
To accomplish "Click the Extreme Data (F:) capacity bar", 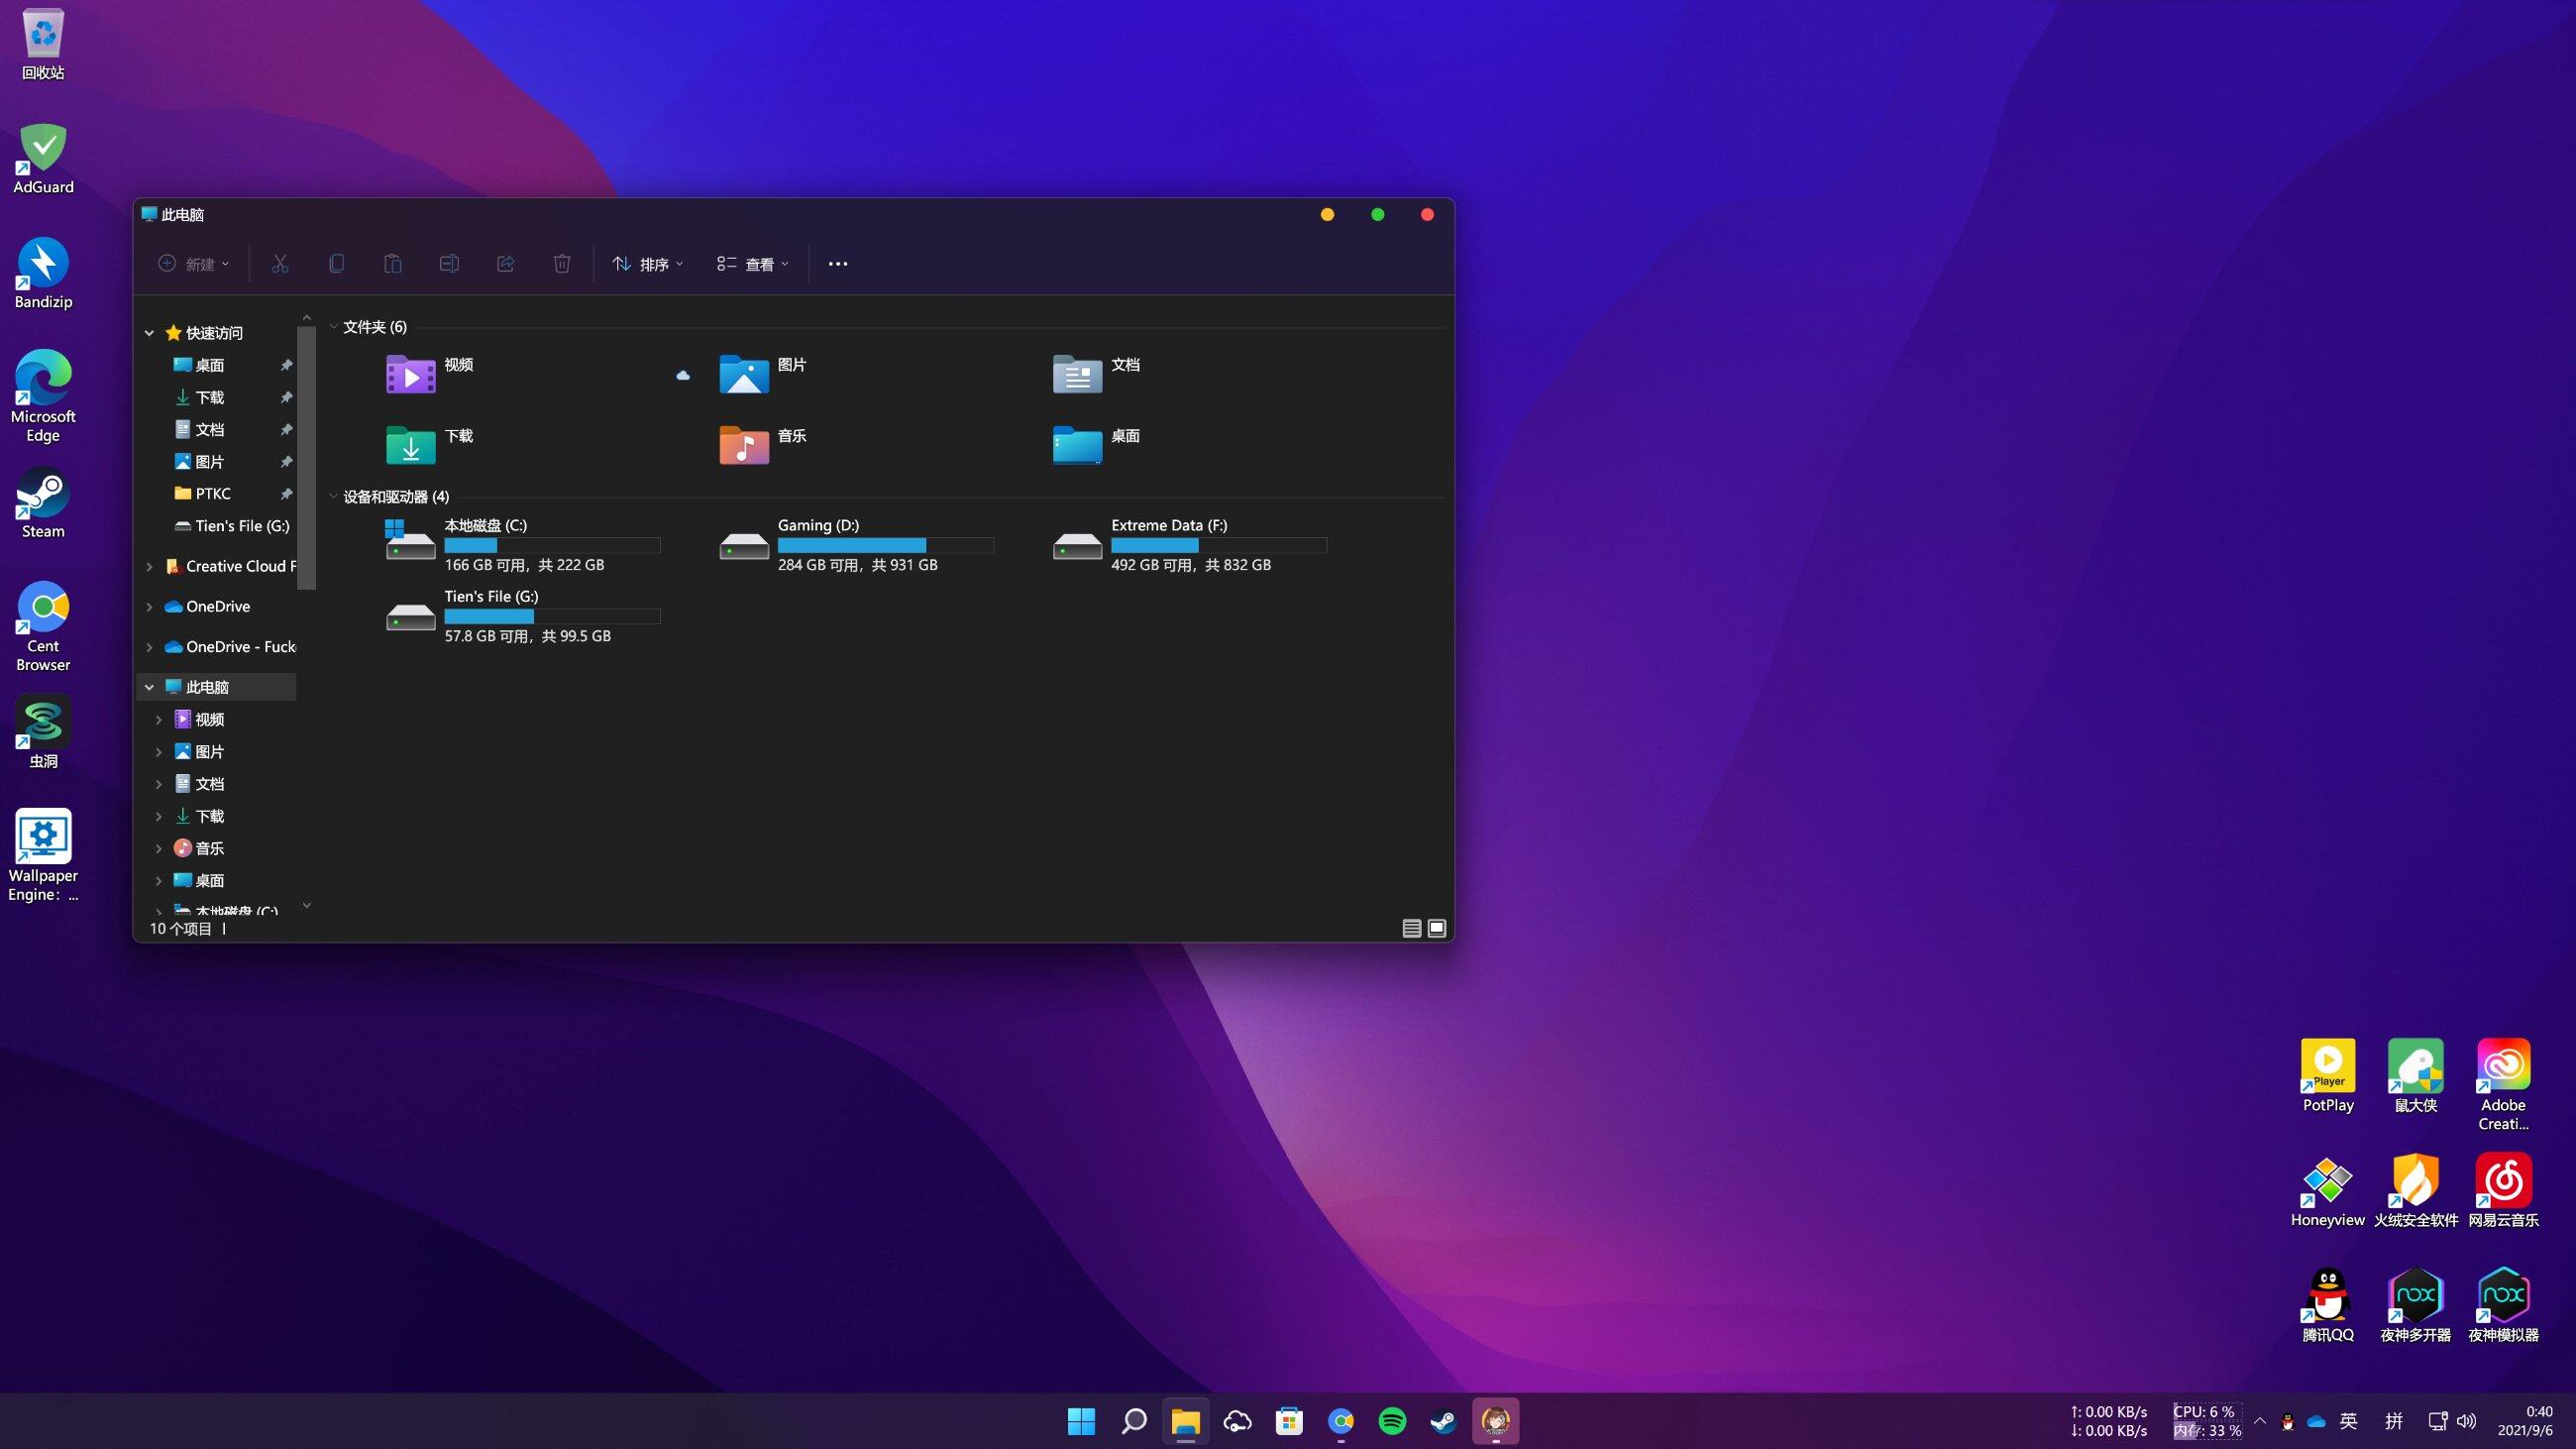I will coord(1218,545).
